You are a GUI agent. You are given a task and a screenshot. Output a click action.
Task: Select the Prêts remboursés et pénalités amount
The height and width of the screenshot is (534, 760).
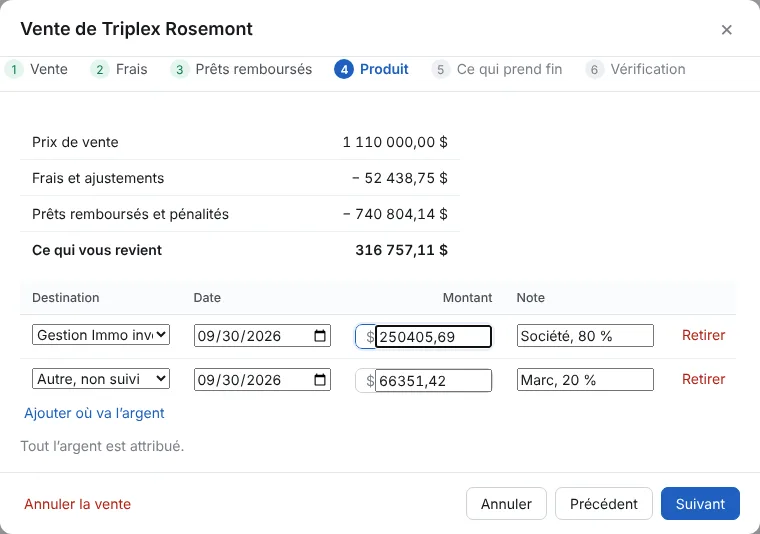[395, 214]
